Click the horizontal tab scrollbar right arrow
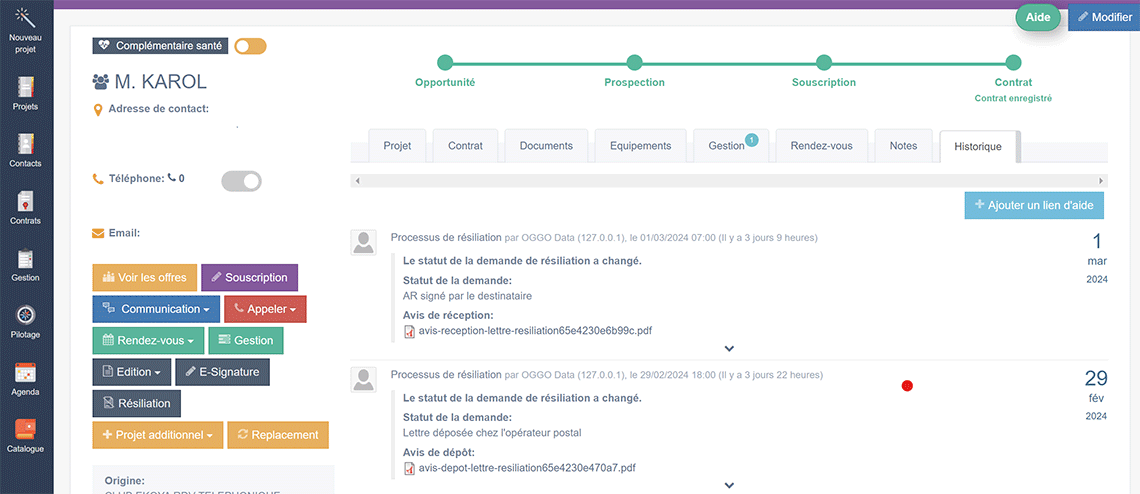 point(1102,181)
